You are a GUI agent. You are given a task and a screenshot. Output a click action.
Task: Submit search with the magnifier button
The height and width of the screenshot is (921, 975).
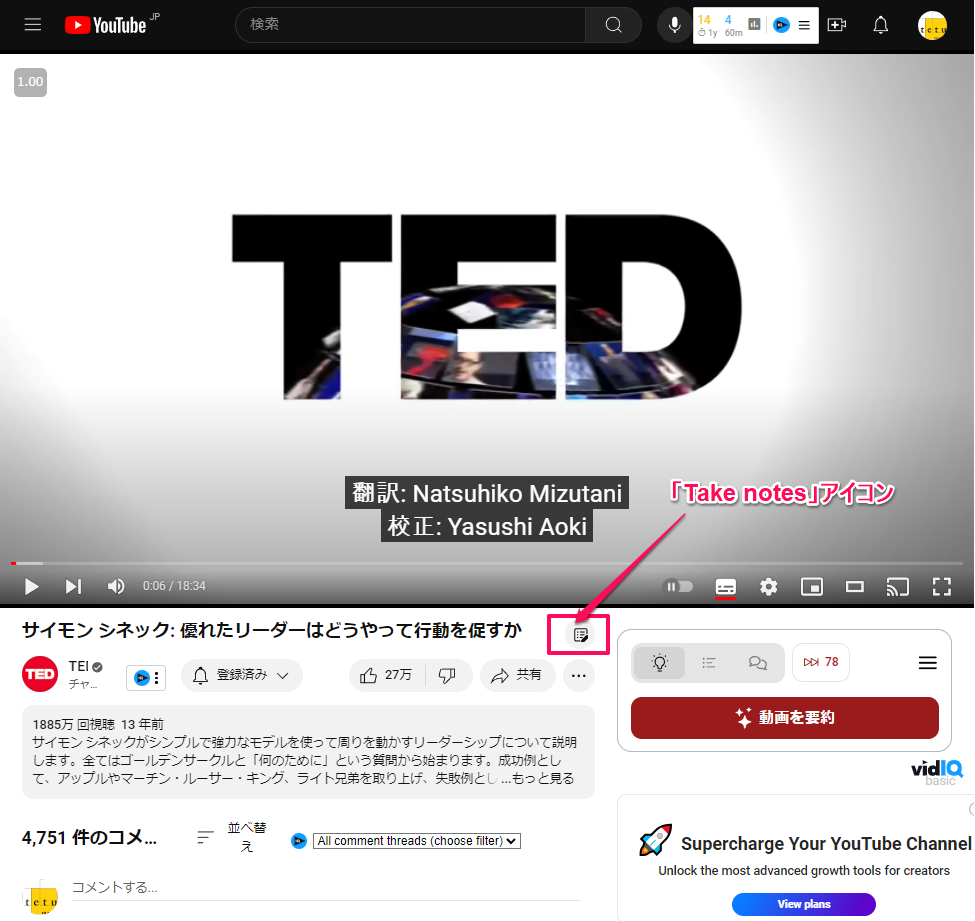[x=613, y=25]
